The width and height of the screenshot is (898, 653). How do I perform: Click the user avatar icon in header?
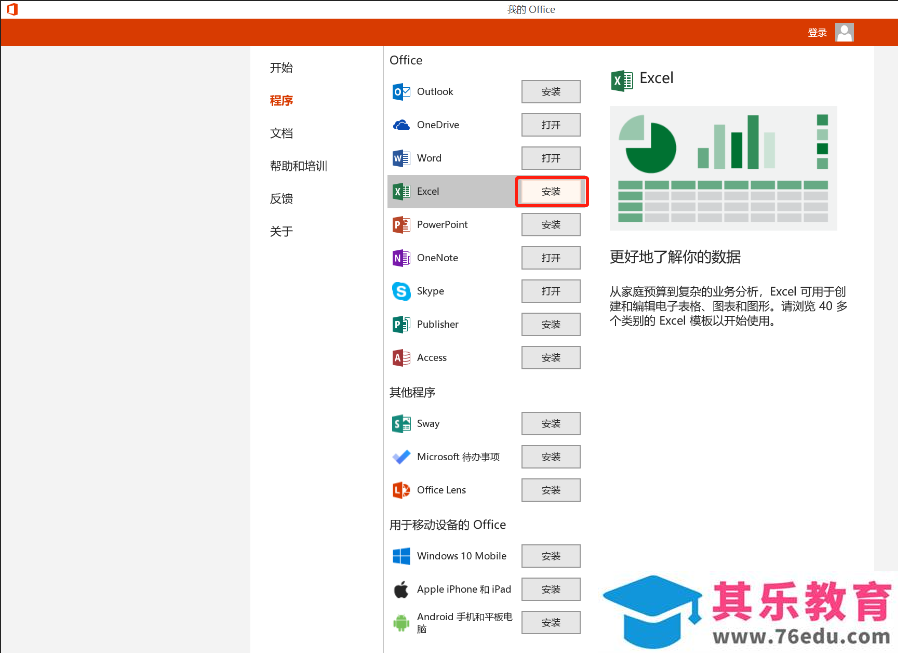pyautogui.click(x=844, y=33)
